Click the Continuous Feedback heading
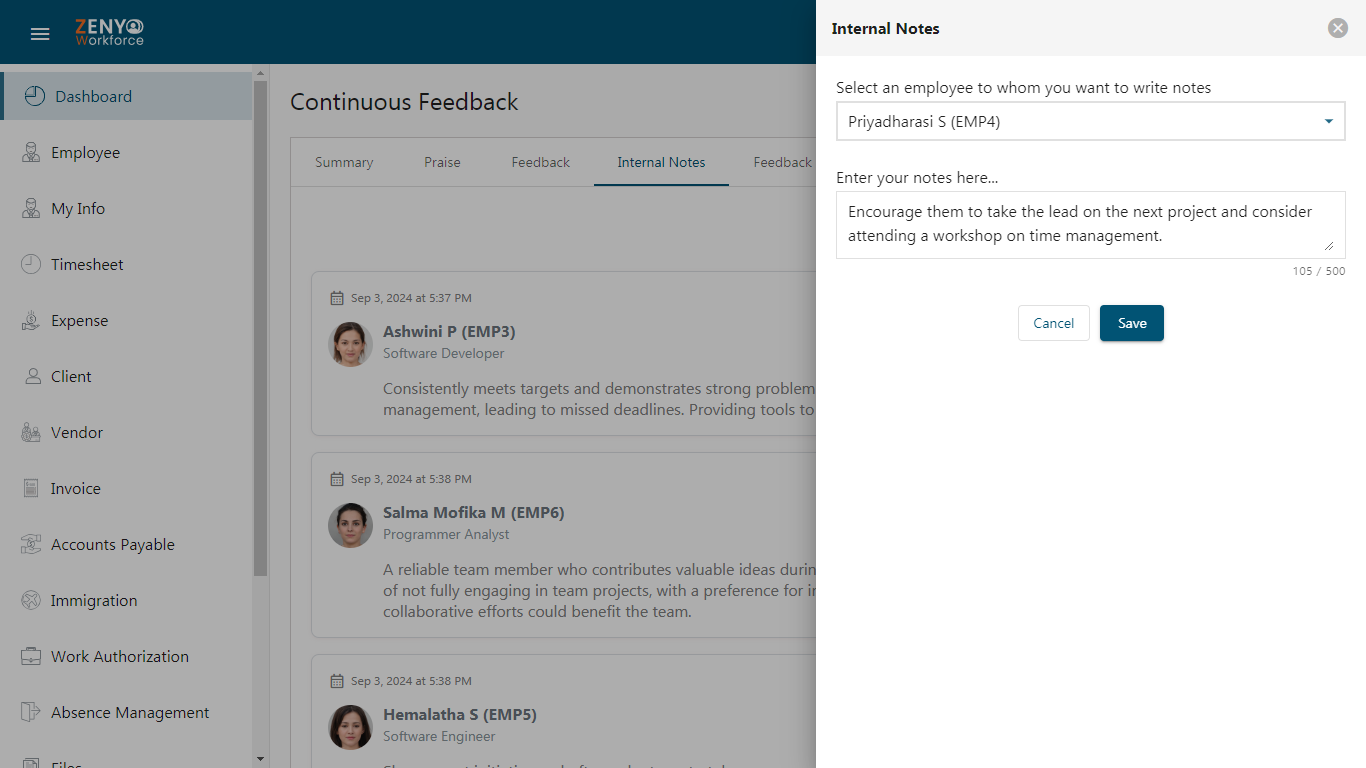 click(404, 102)
